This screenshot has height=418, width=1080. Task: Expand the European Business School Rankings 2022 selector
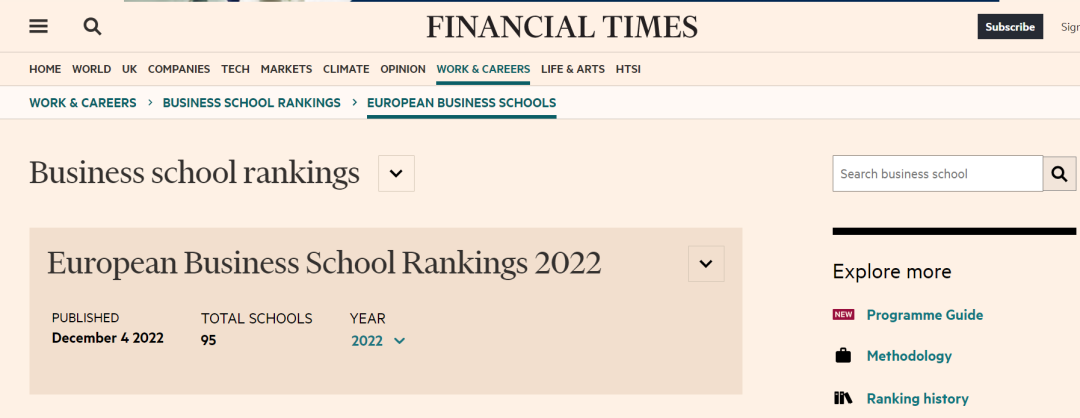706,264
